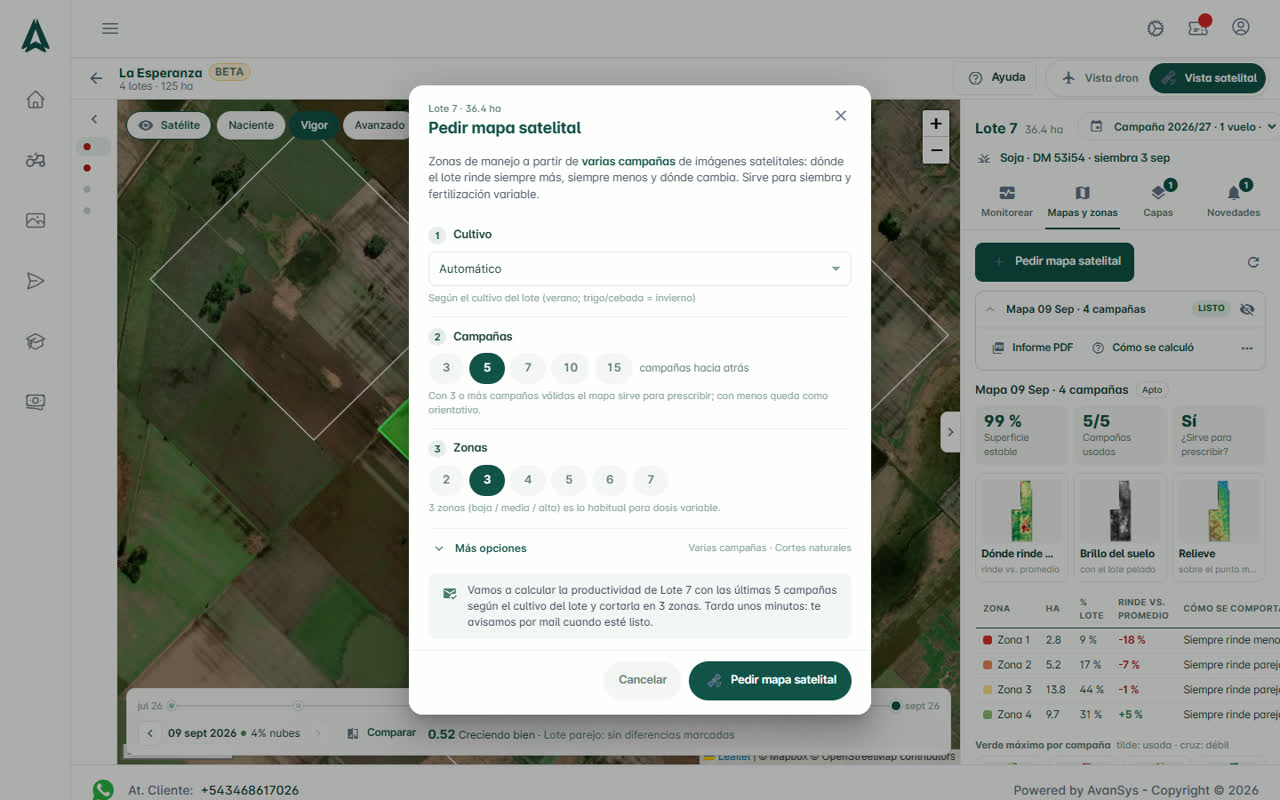Screen dimensions: 1280x800
Task: Open the Cultivo Automático dropdown
Action: 639,269
